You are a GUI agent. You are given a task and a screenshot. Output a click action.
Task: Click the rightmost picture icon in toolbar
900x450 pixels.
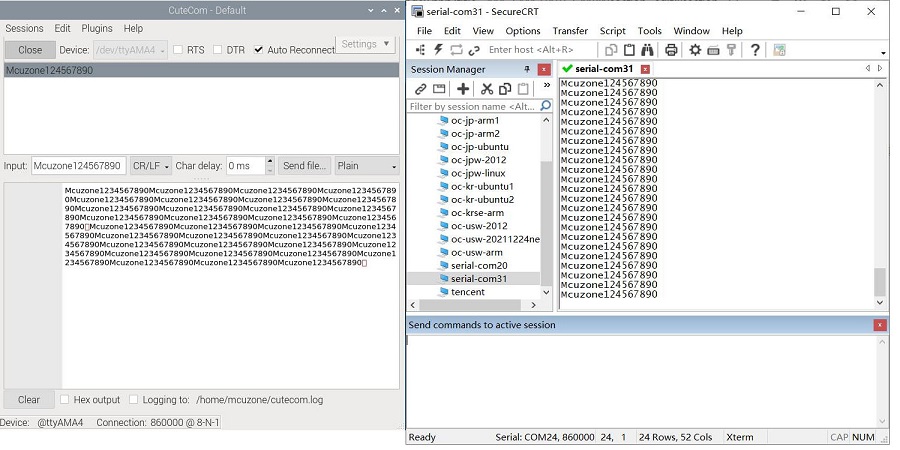click(779, 50)
